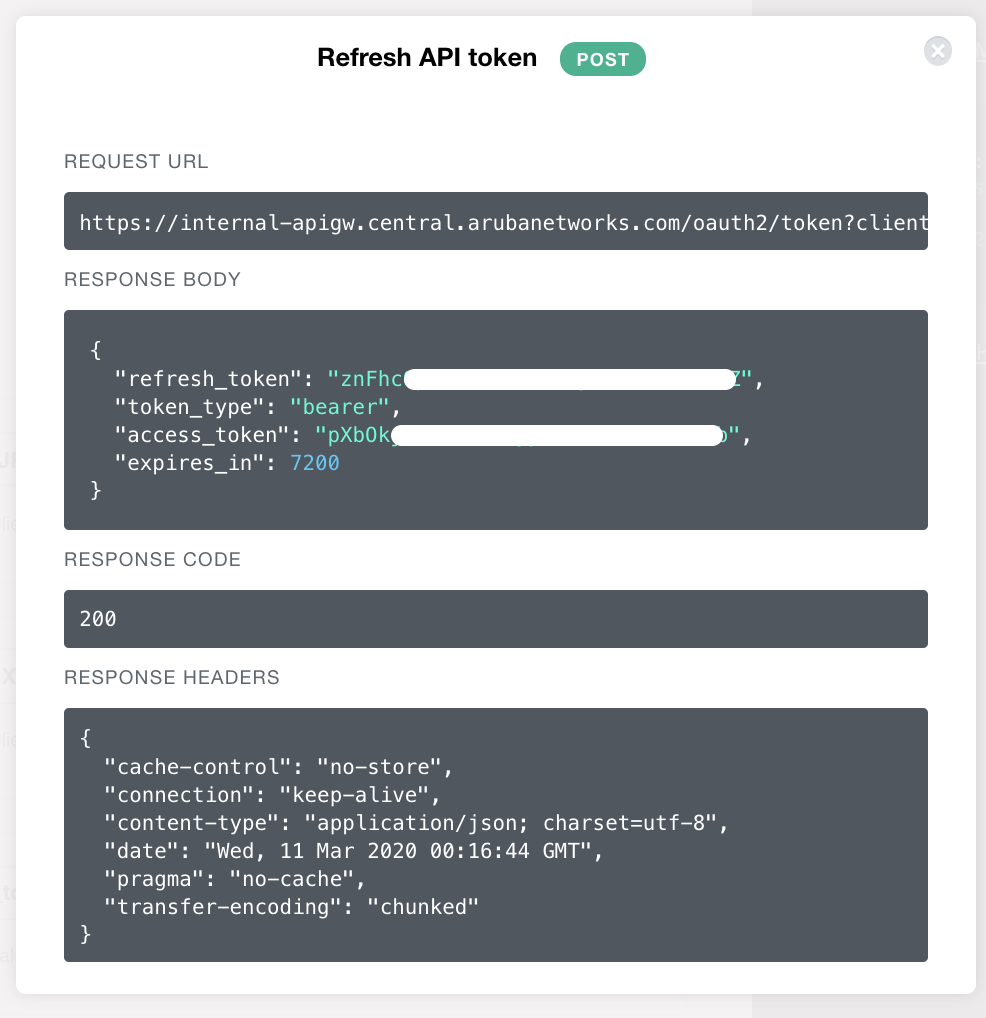Click the cache-control no-store header line
This screenshot has height=1018, width=986.
(x=278, y=767)
